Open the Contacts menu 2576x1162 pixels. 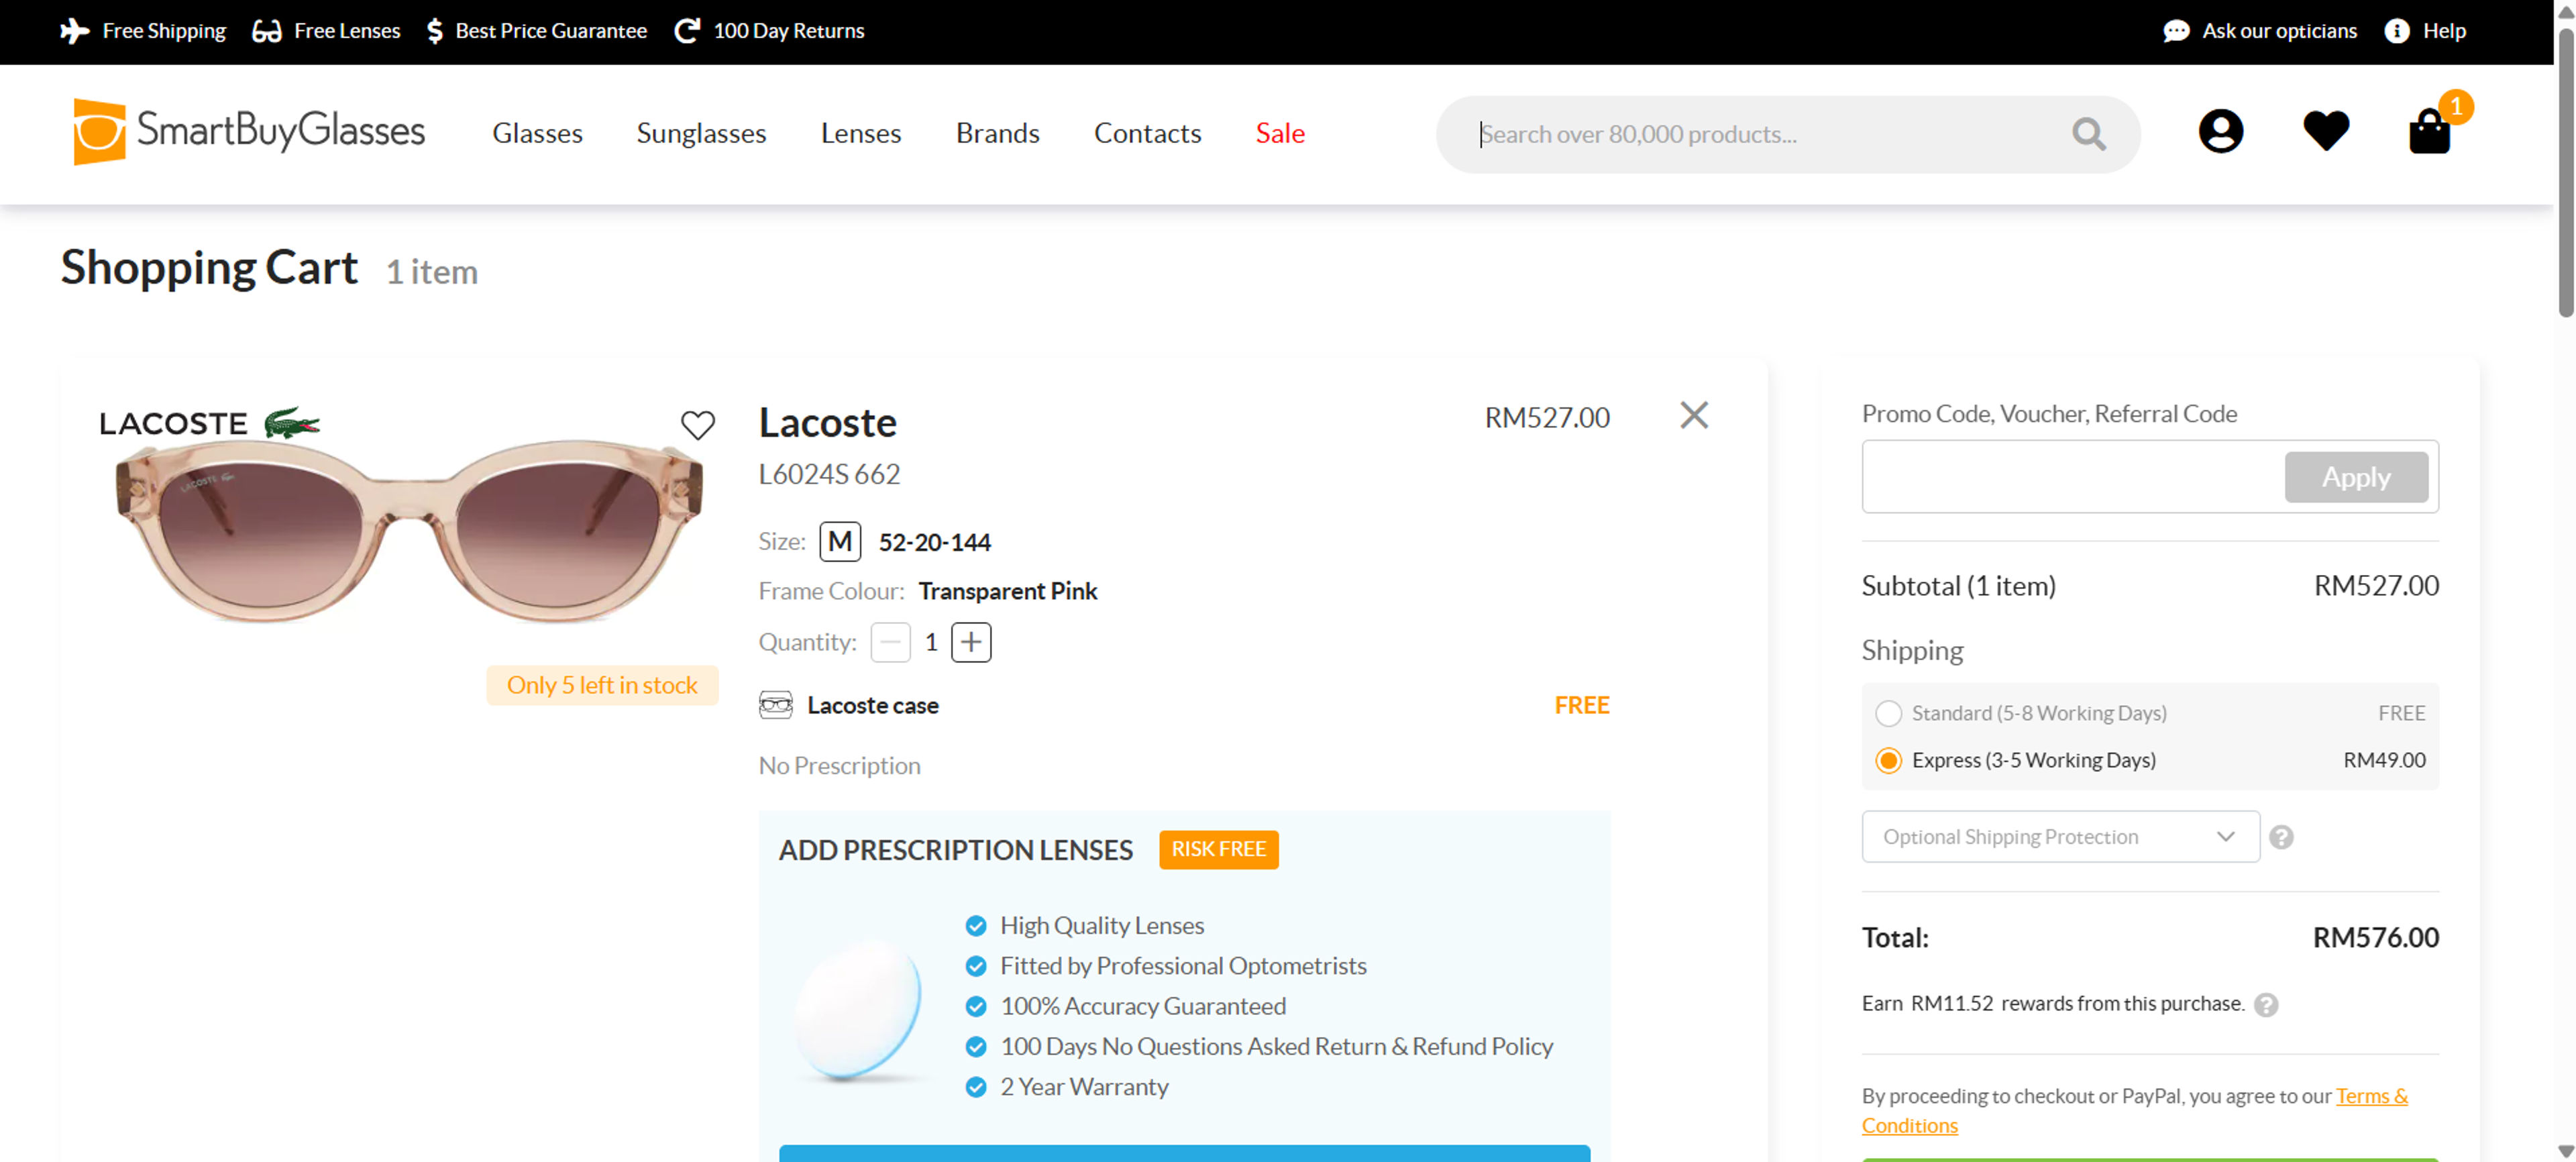[x=1147, y=133]
